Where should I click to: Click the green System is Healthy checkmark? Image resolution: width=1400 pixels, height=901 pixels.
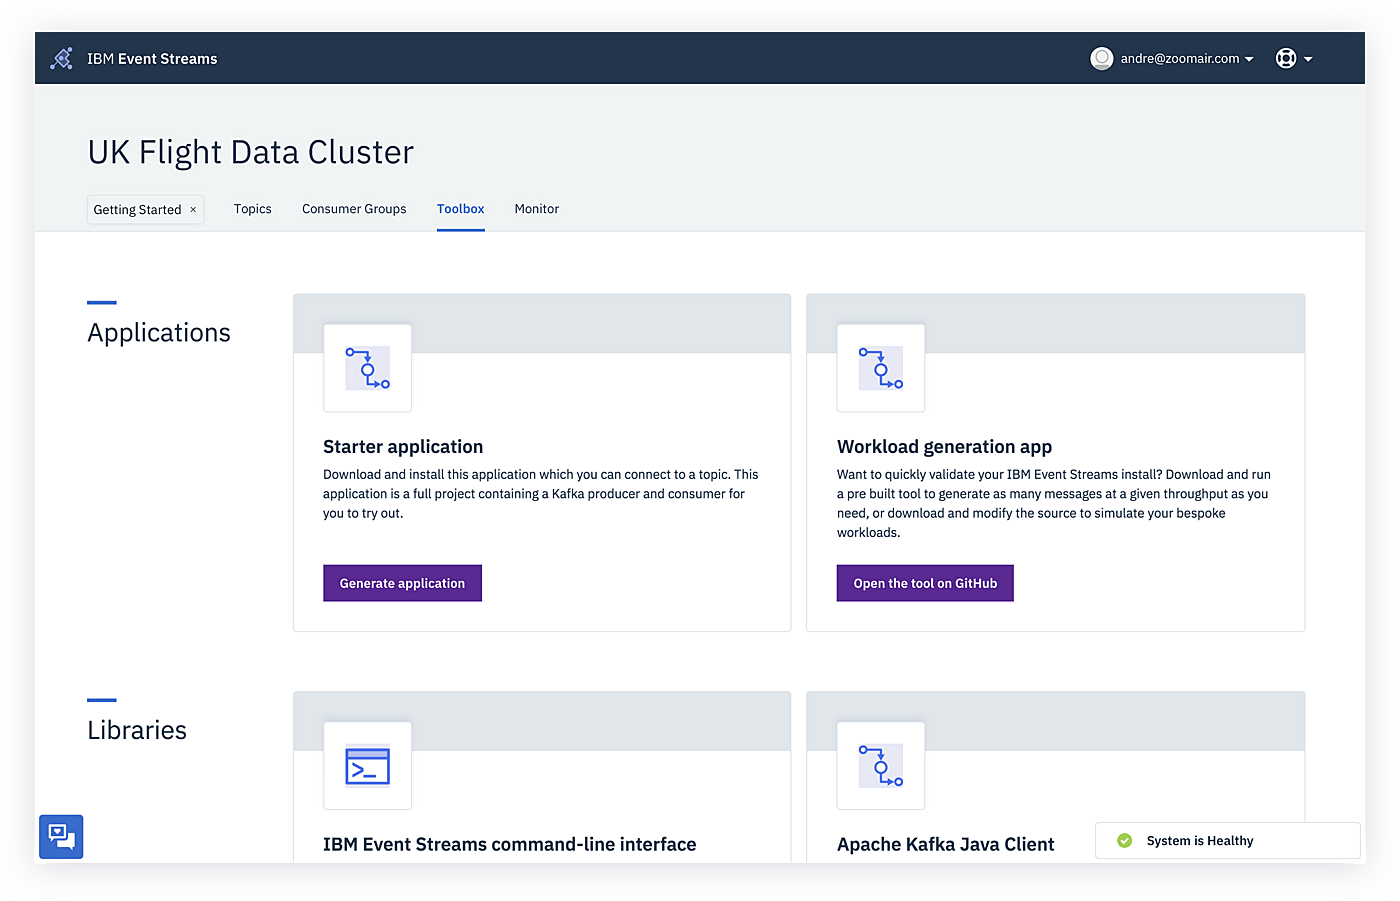pos(1124,841)
